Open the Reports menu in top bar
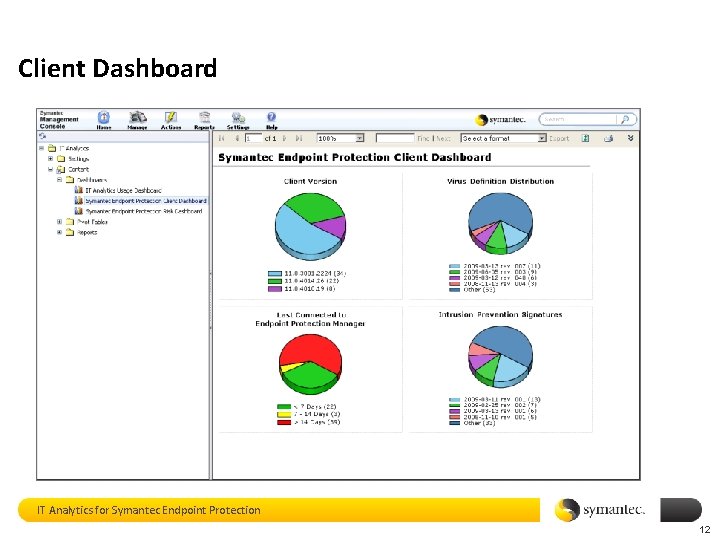 tap(204, 120)
